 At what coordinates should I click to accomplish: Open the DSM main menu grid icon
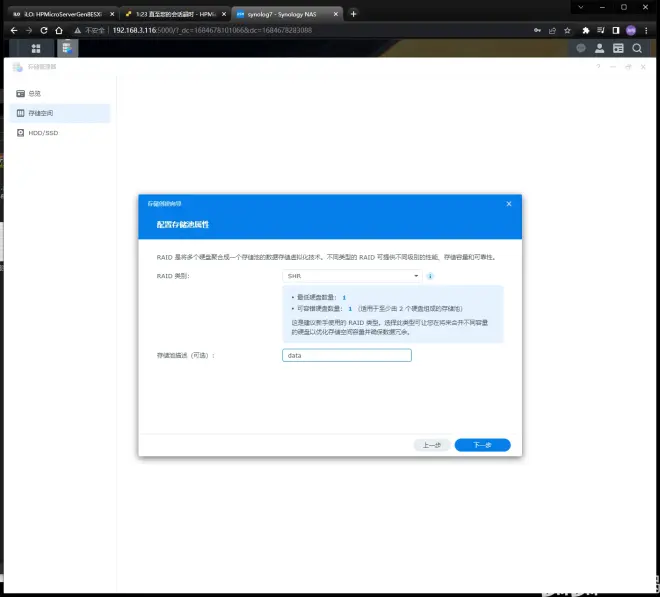pos(36,48)
